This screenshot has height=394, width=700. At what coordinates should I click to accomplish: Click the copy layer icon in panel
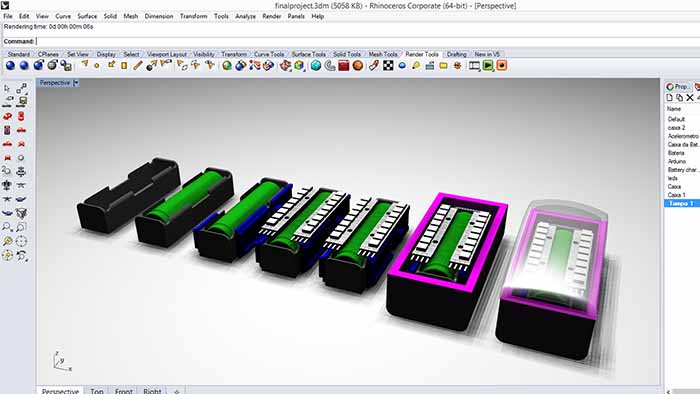[679, 97]
